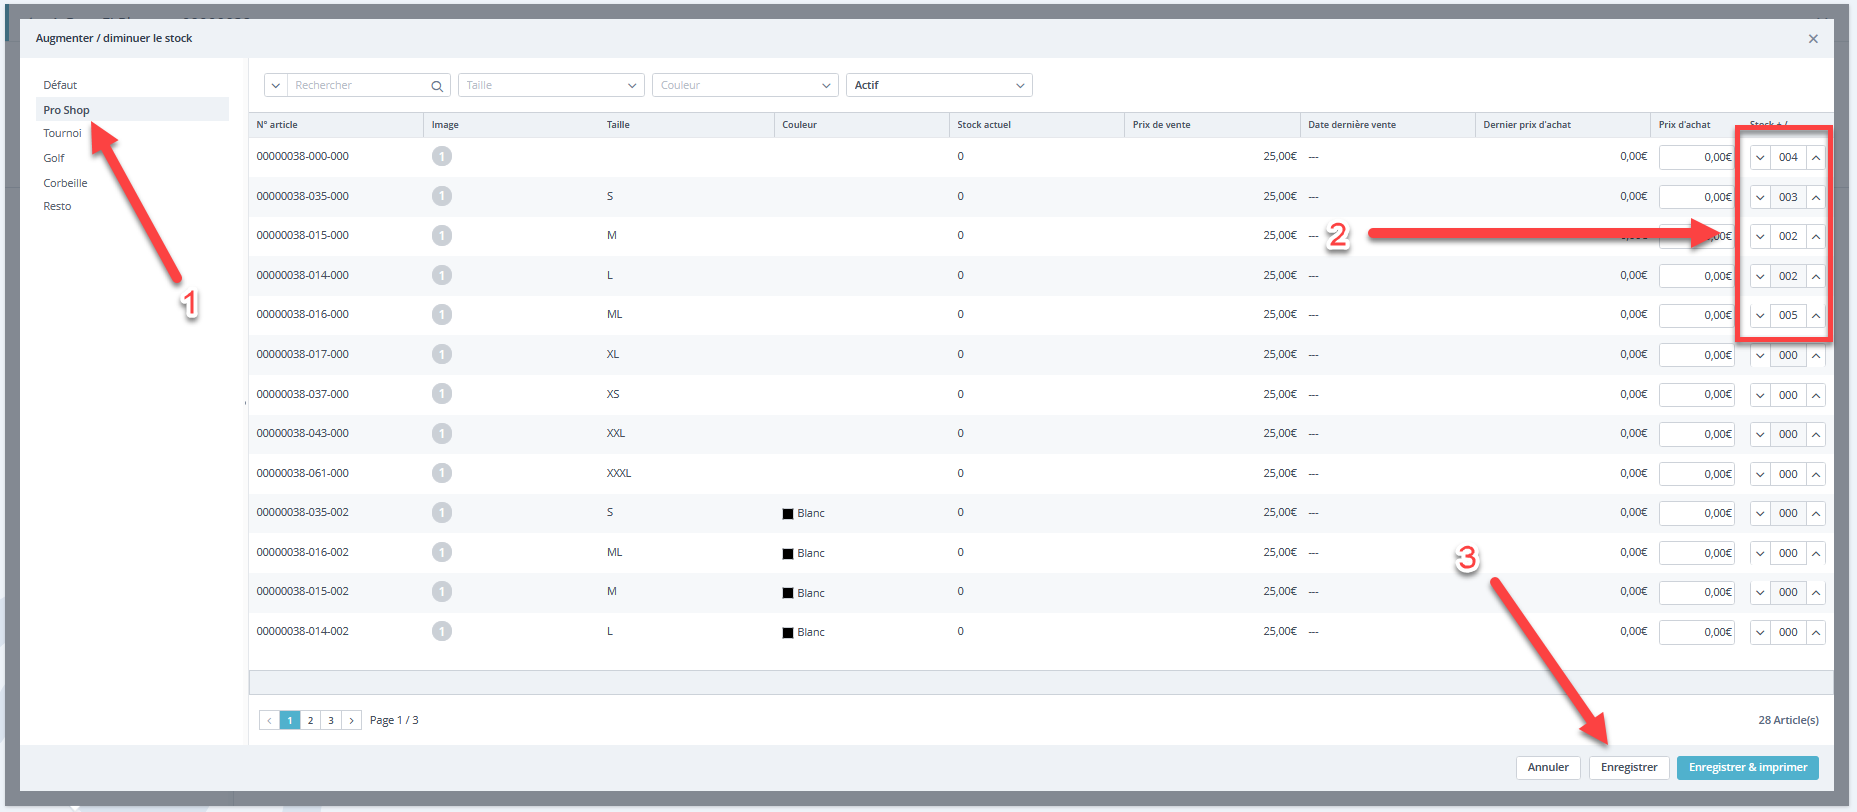Click the next page arrow
This screenshot has height=812, width=1857.
[x=351, y=720]
